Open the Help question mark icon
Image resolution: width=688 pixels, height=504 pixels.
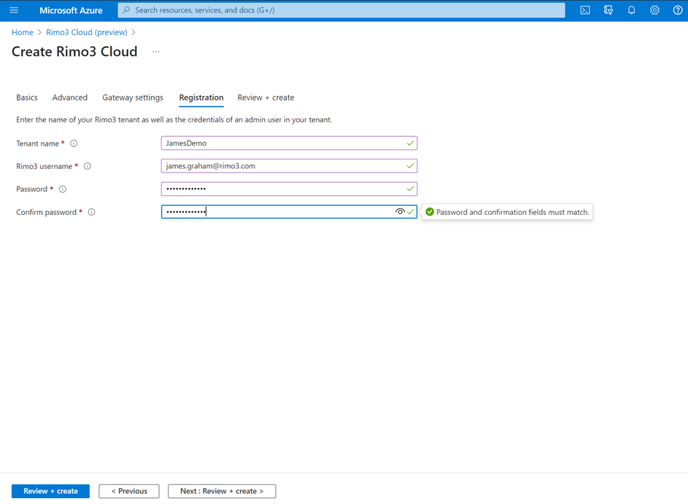click(x=677, y=10)
